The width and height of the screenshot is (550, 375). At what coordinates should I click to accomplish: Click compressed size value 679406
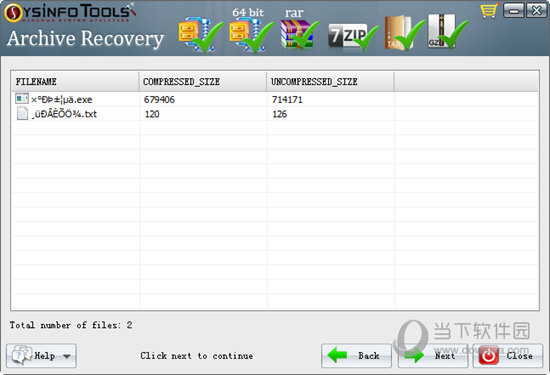[x=159, y=100]
